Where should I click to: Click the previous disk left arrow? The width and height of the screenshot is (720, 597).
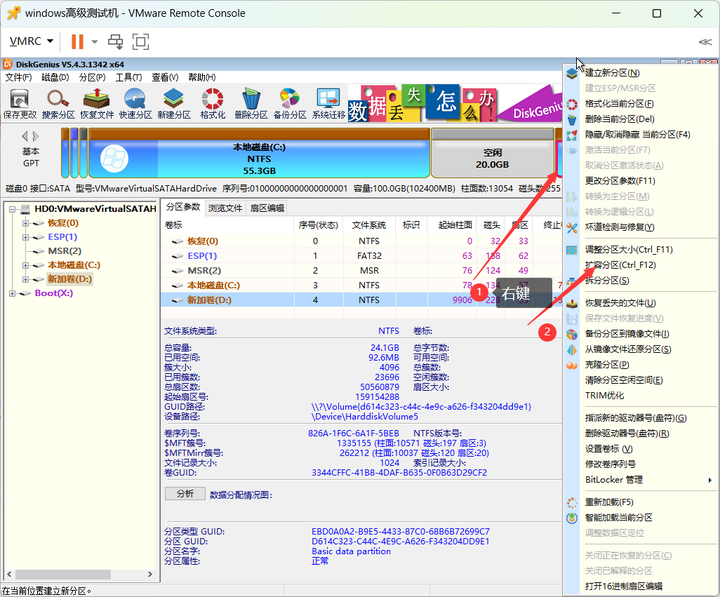click(x=25, y=136)
